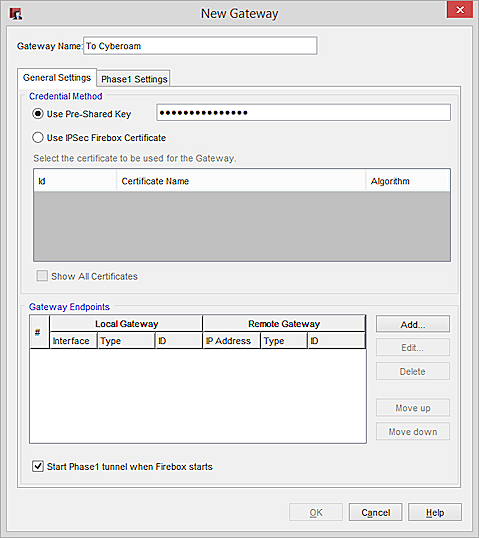Image resolution: width=479 pixels, height=538 pixels.
Task: Click the pre-shared key password field
Action: 304,113
